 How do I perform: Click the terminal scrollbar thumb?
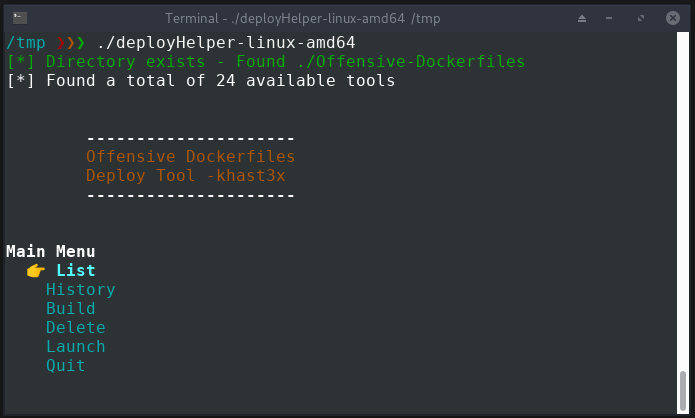(683, 392)
